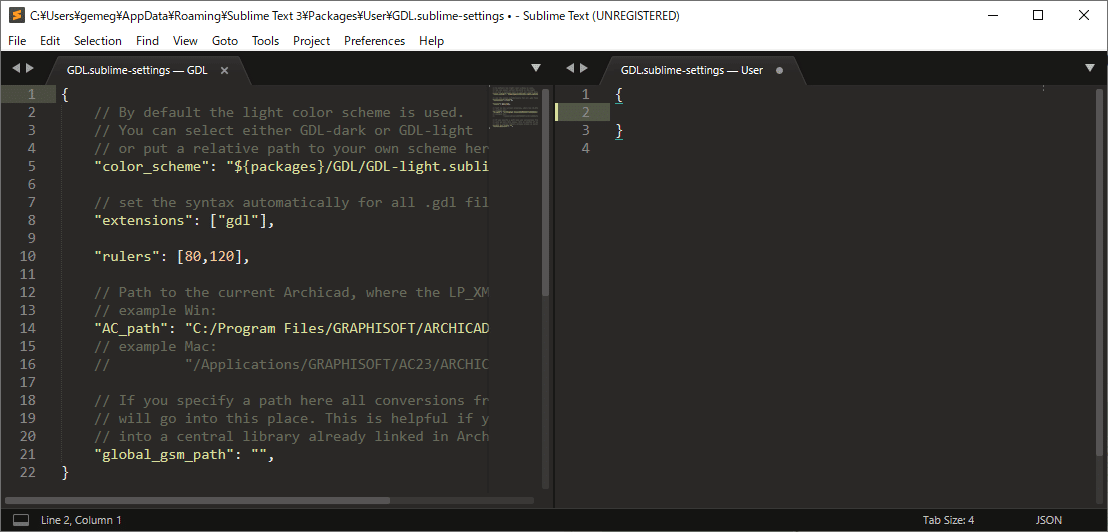Select the GDL.sublime-settings — User tab

[692, 70]
